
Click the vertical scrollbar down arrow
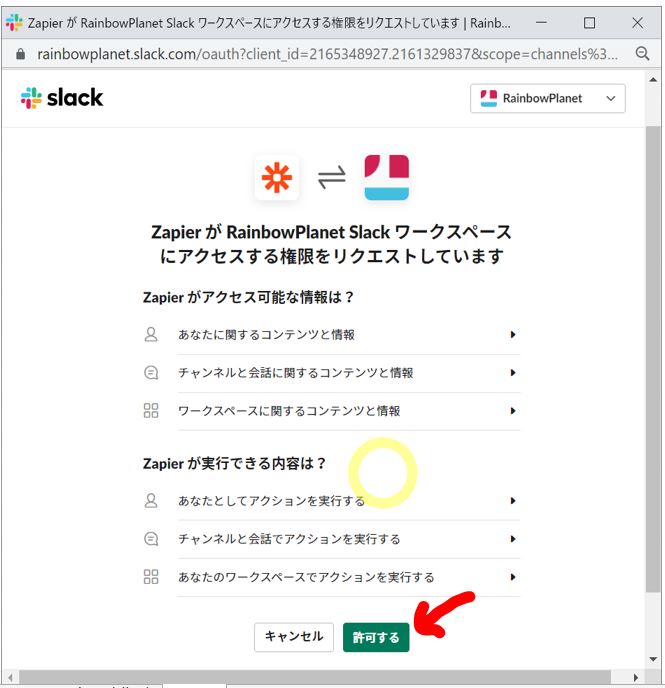pyautogui.click(x=653, y=659)
